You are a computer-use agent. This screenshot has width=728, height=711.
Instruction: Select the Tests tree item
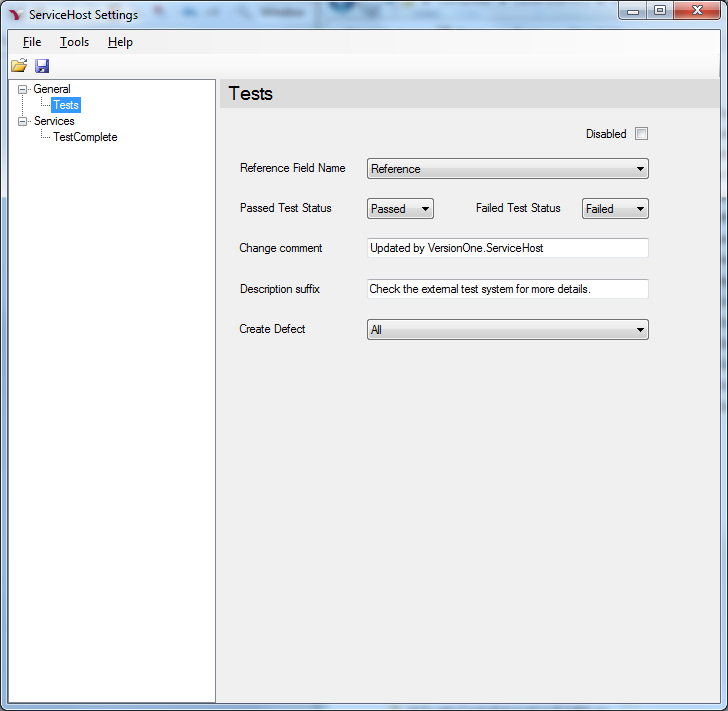pyautogui.click(x=66, y=105)
